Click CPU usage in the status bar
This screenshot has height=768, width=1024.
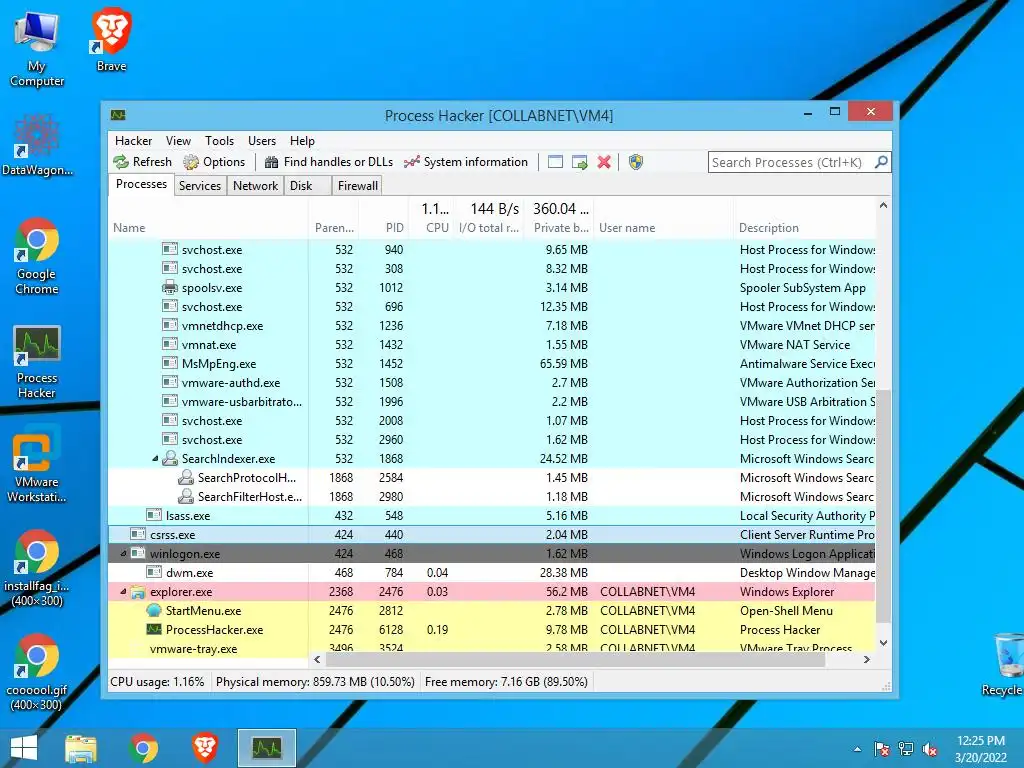coord(157,682)
